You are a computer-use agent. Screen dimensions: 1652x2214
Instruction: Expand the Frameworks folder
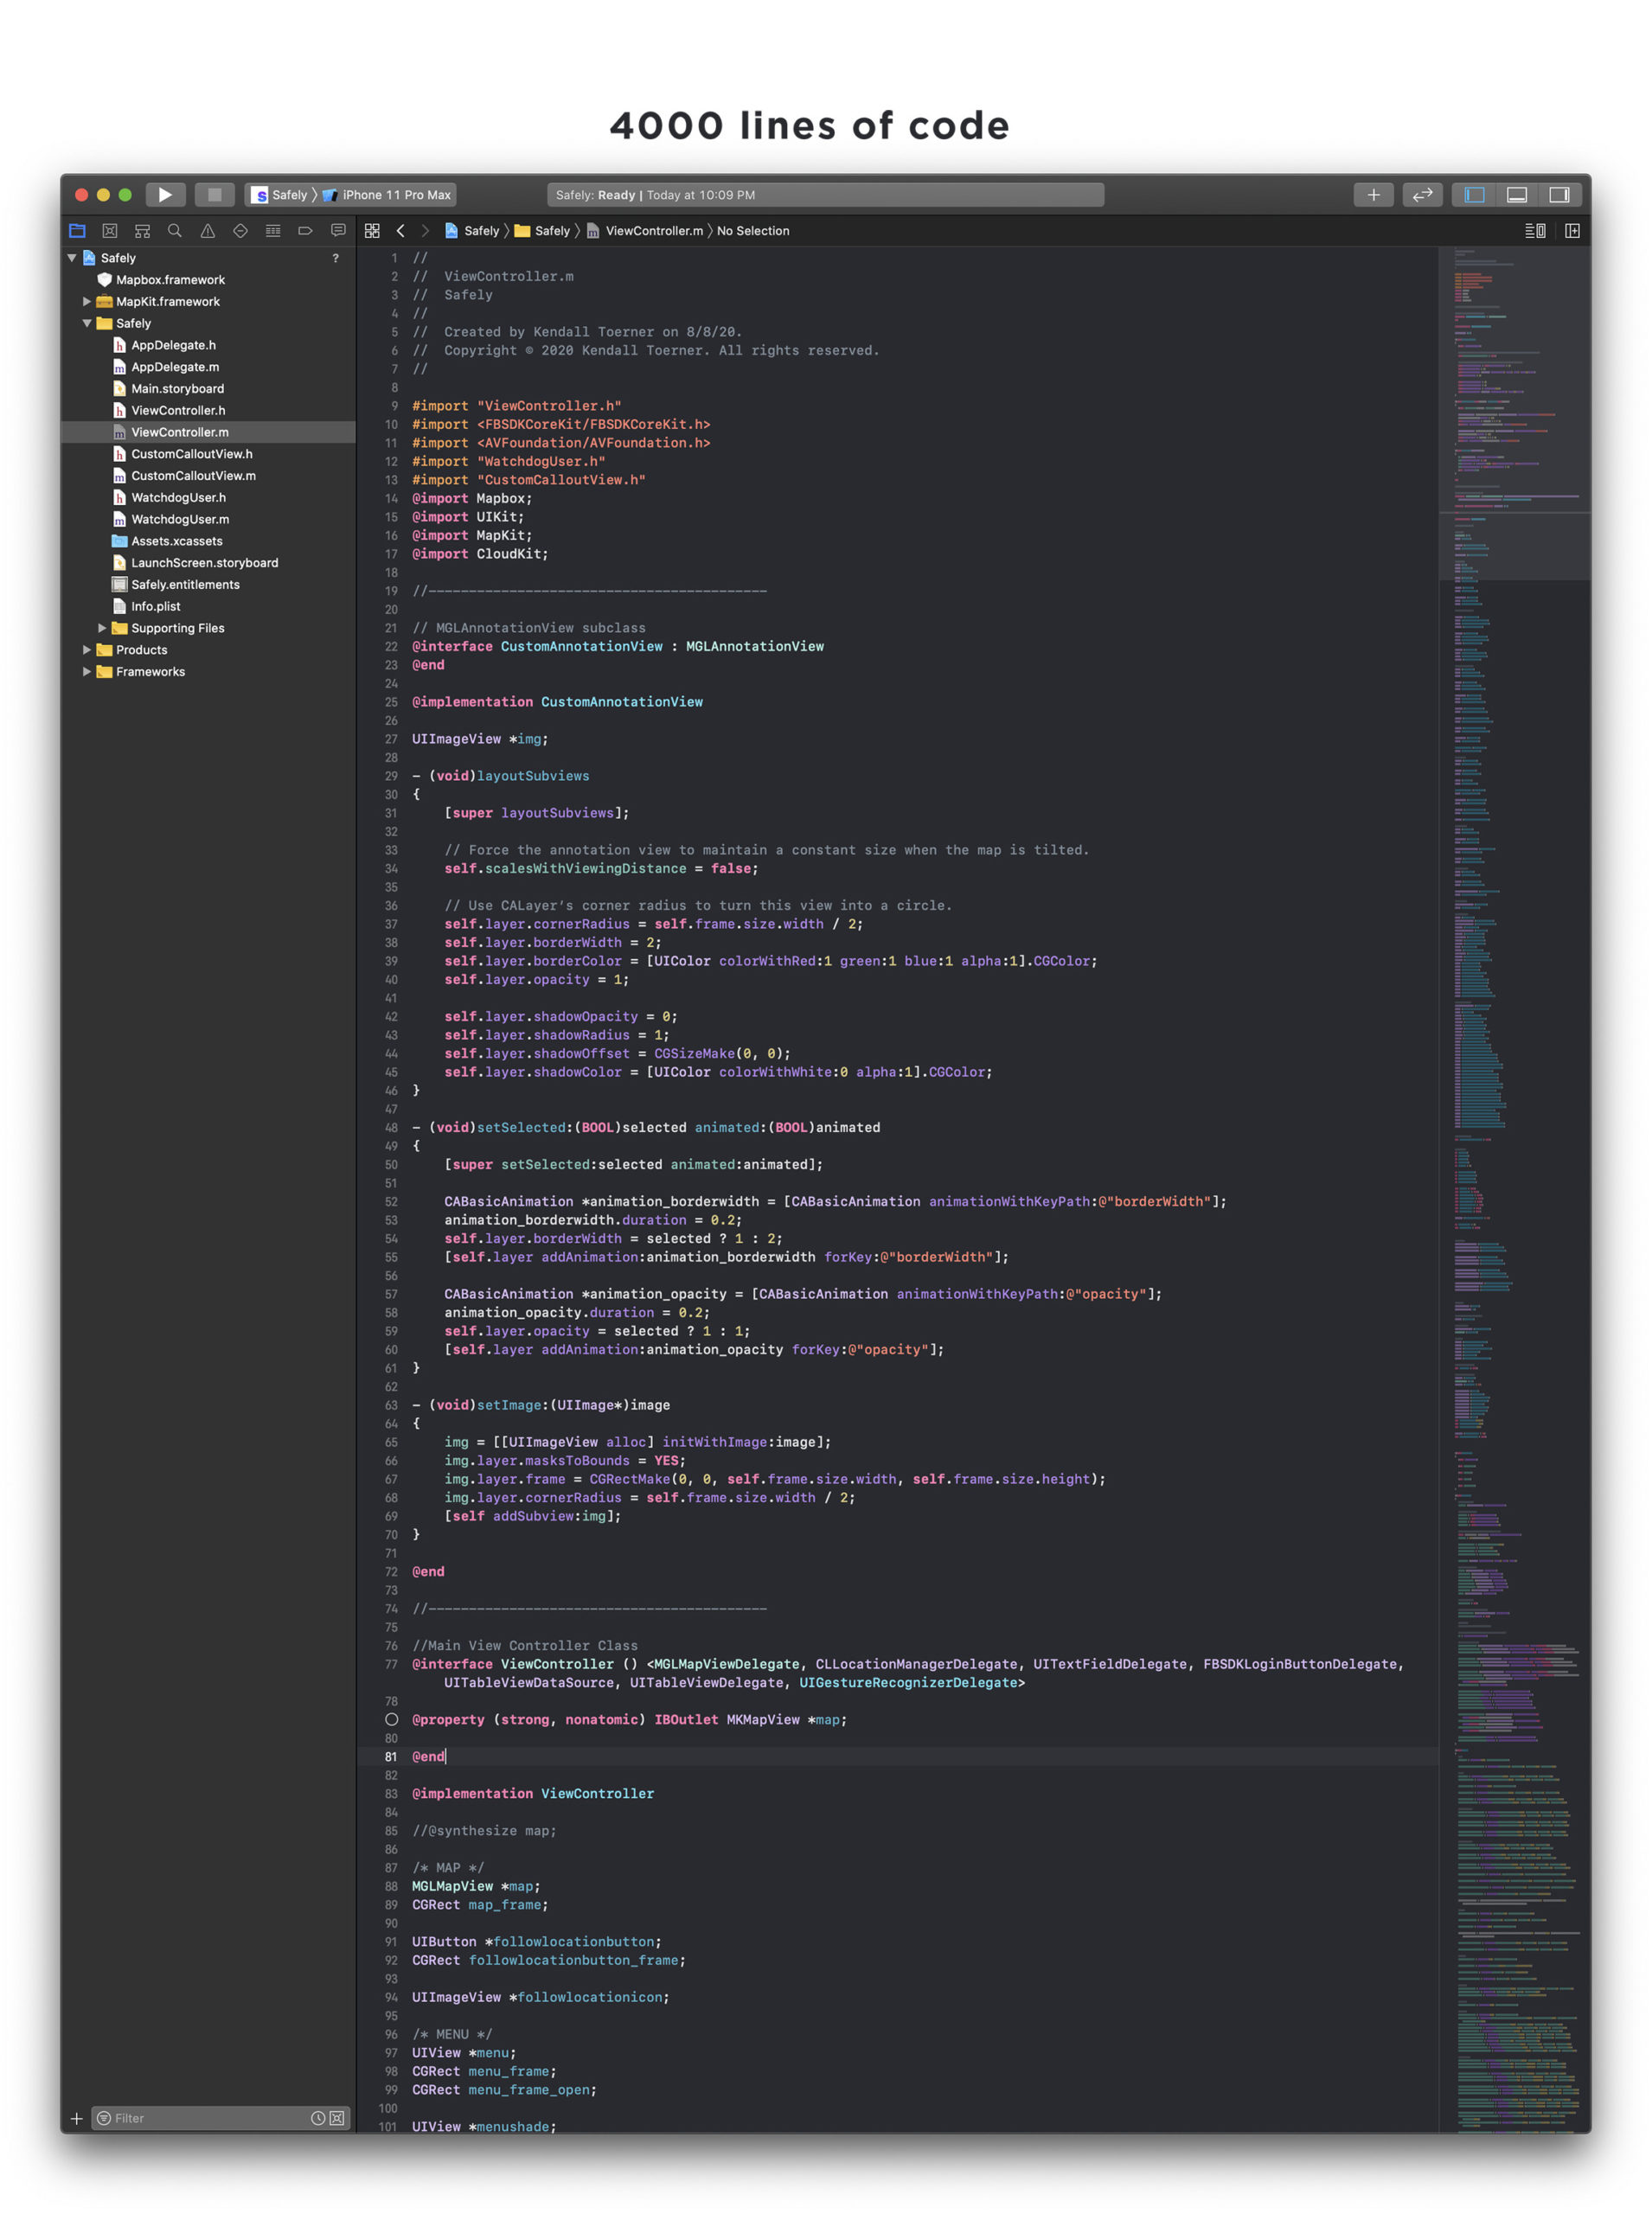(x=87, y=672)
